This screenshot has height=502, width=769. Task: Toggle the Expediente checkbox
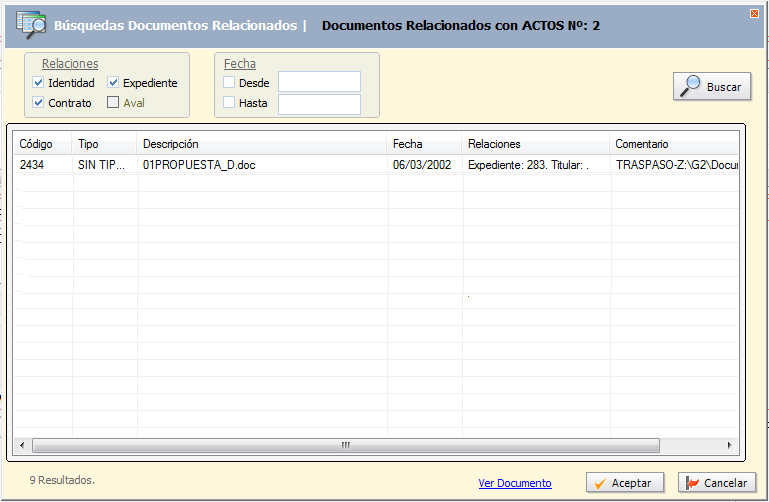(113, 83)
